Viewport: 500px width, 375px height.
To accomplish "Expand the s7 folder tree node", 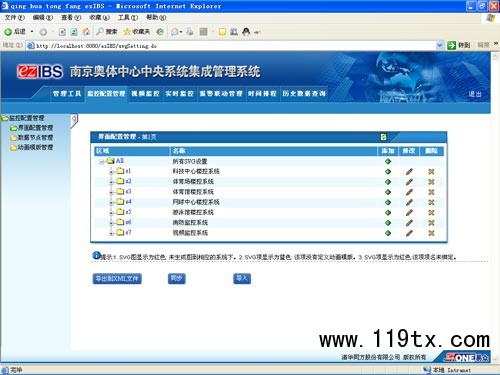I will [111, 233].
